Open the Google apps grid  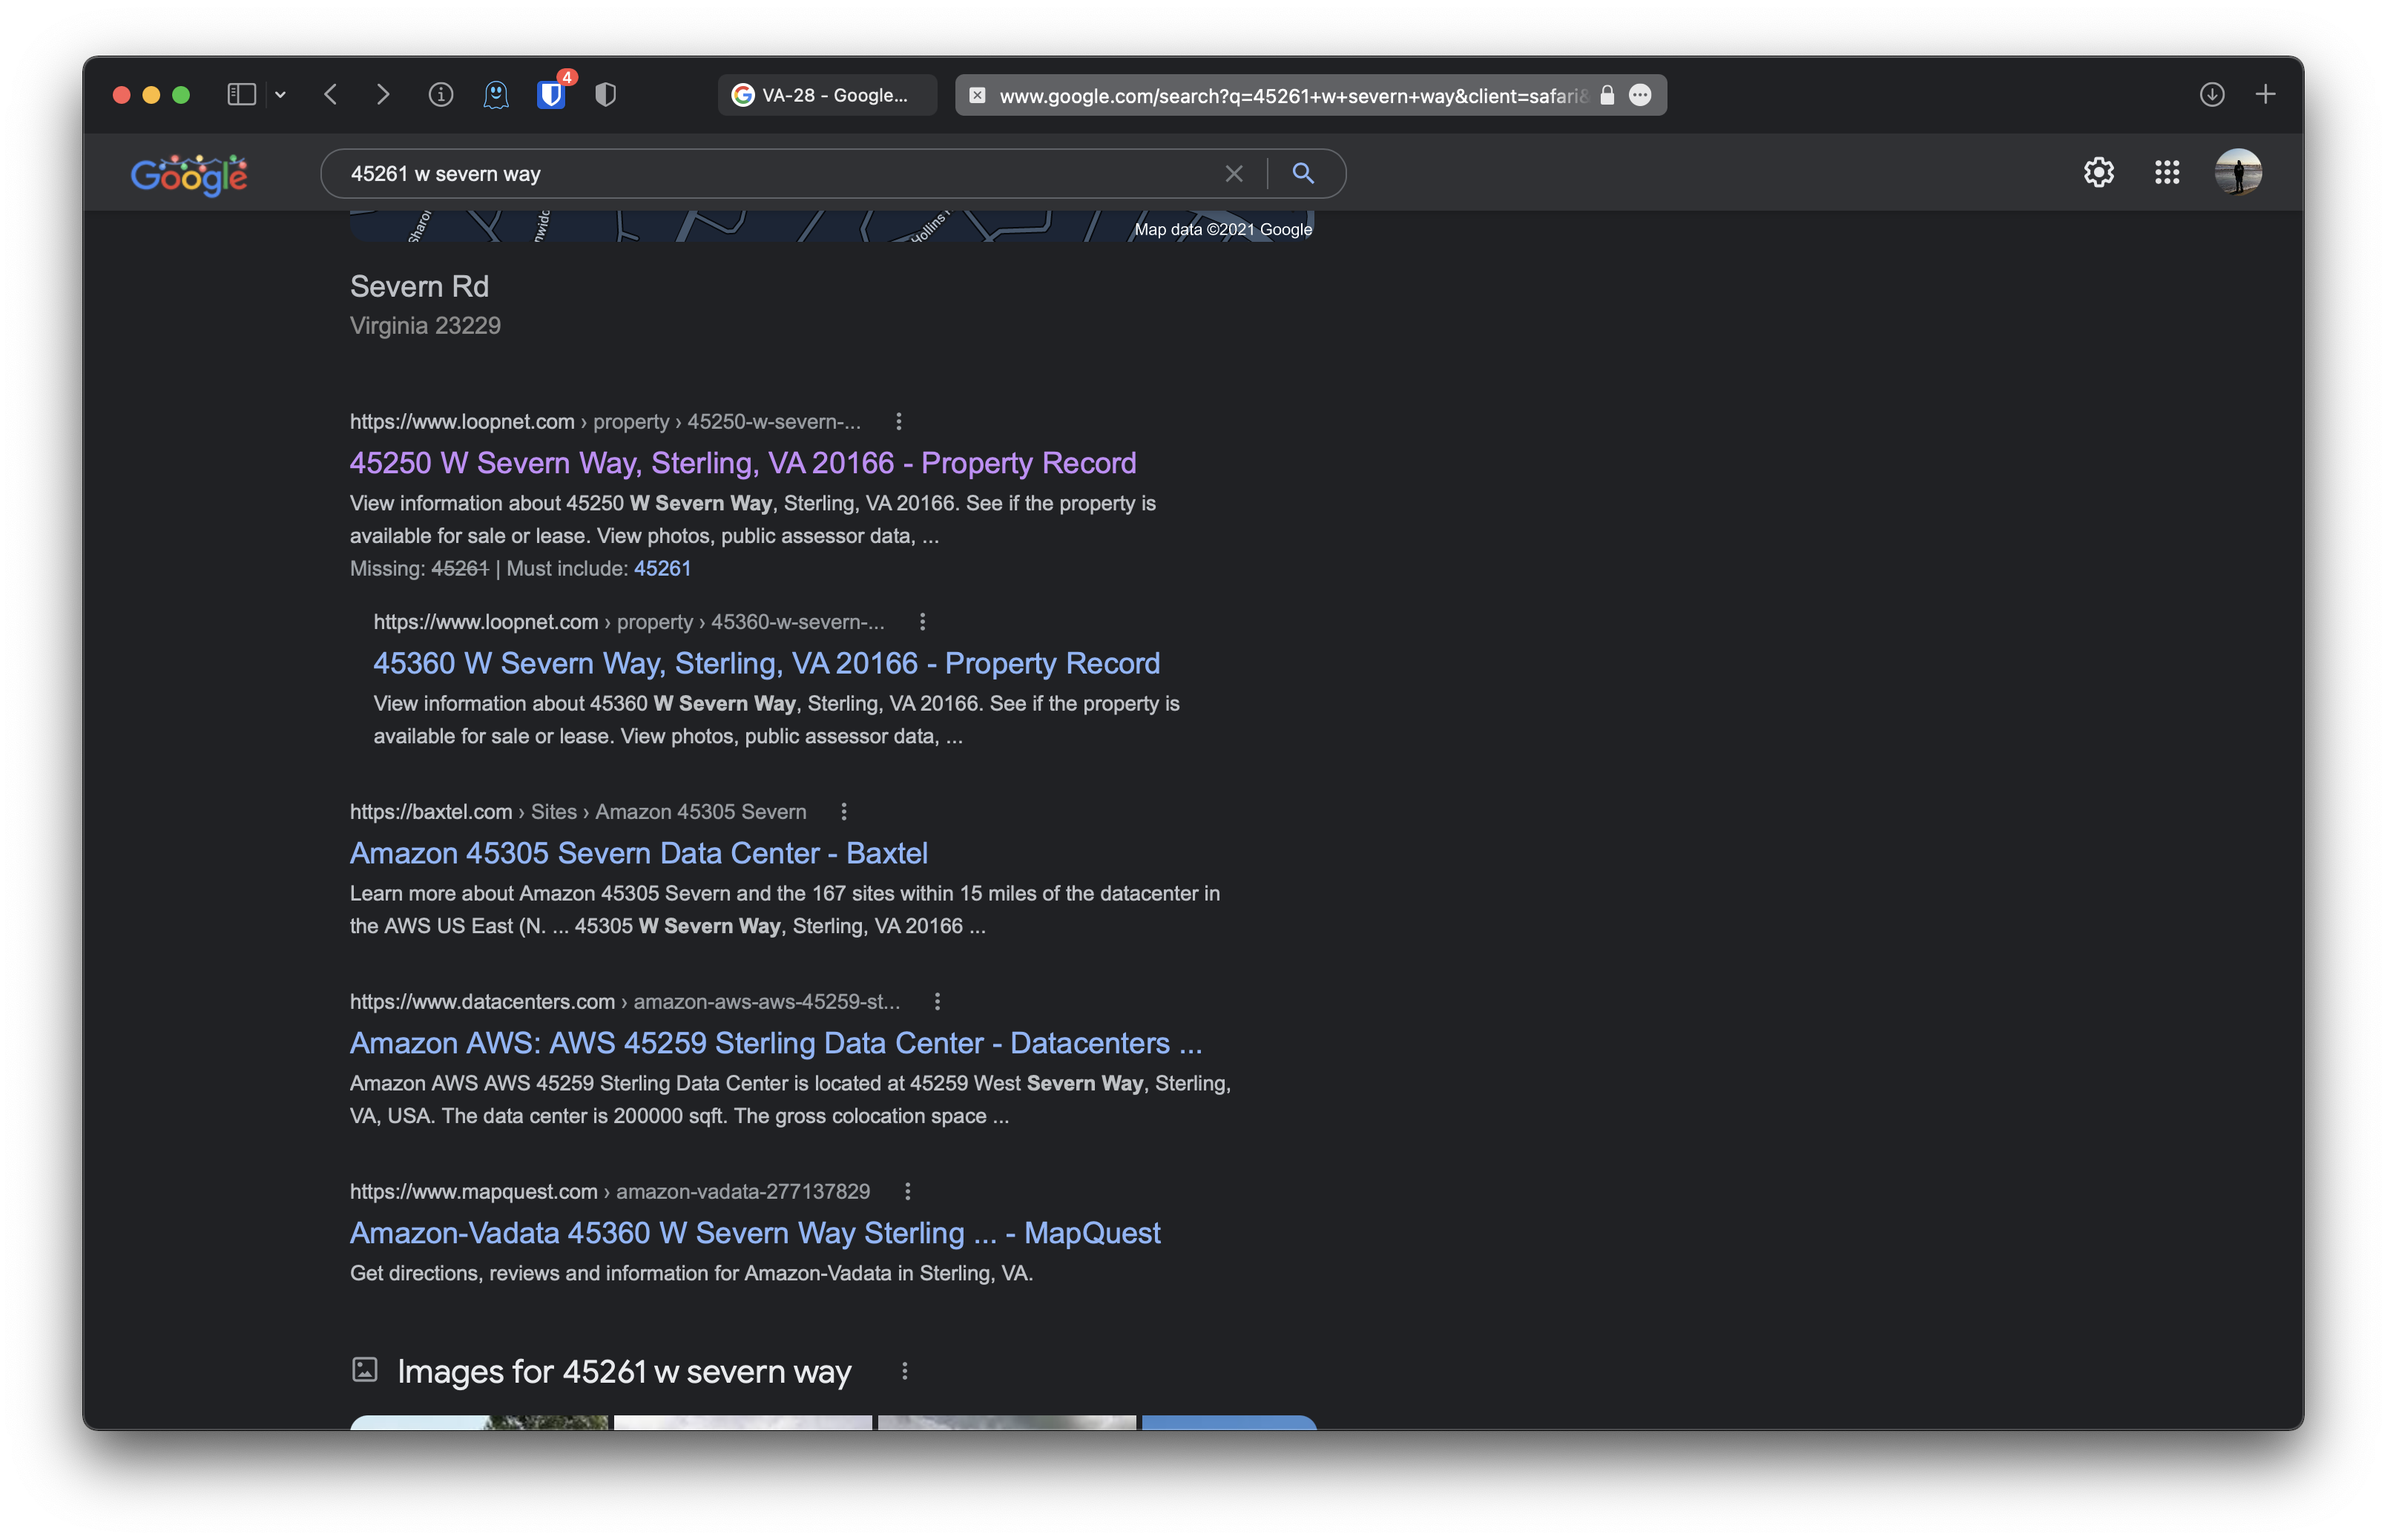coord(2167,173)
